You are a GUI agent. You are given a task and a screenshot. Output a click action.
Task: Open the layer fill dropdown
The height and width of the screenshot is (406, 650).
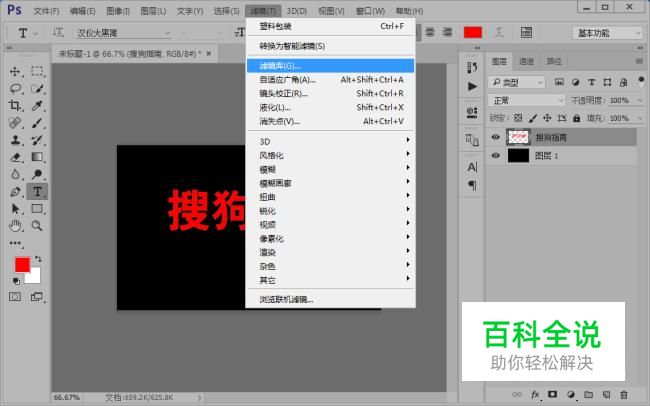(x=640, y=118)
